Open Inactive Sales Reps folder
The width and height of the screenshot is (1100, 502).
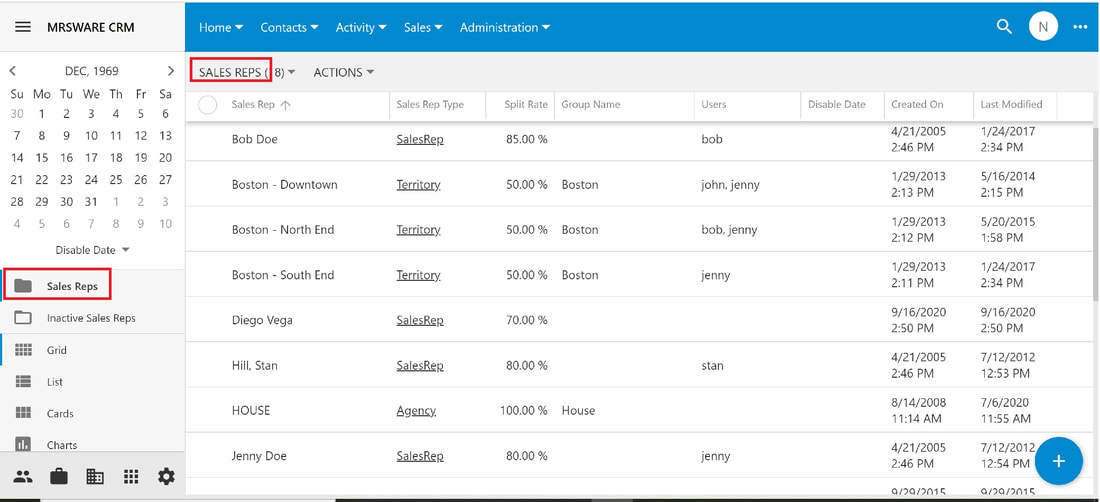[x=91, y=318]
